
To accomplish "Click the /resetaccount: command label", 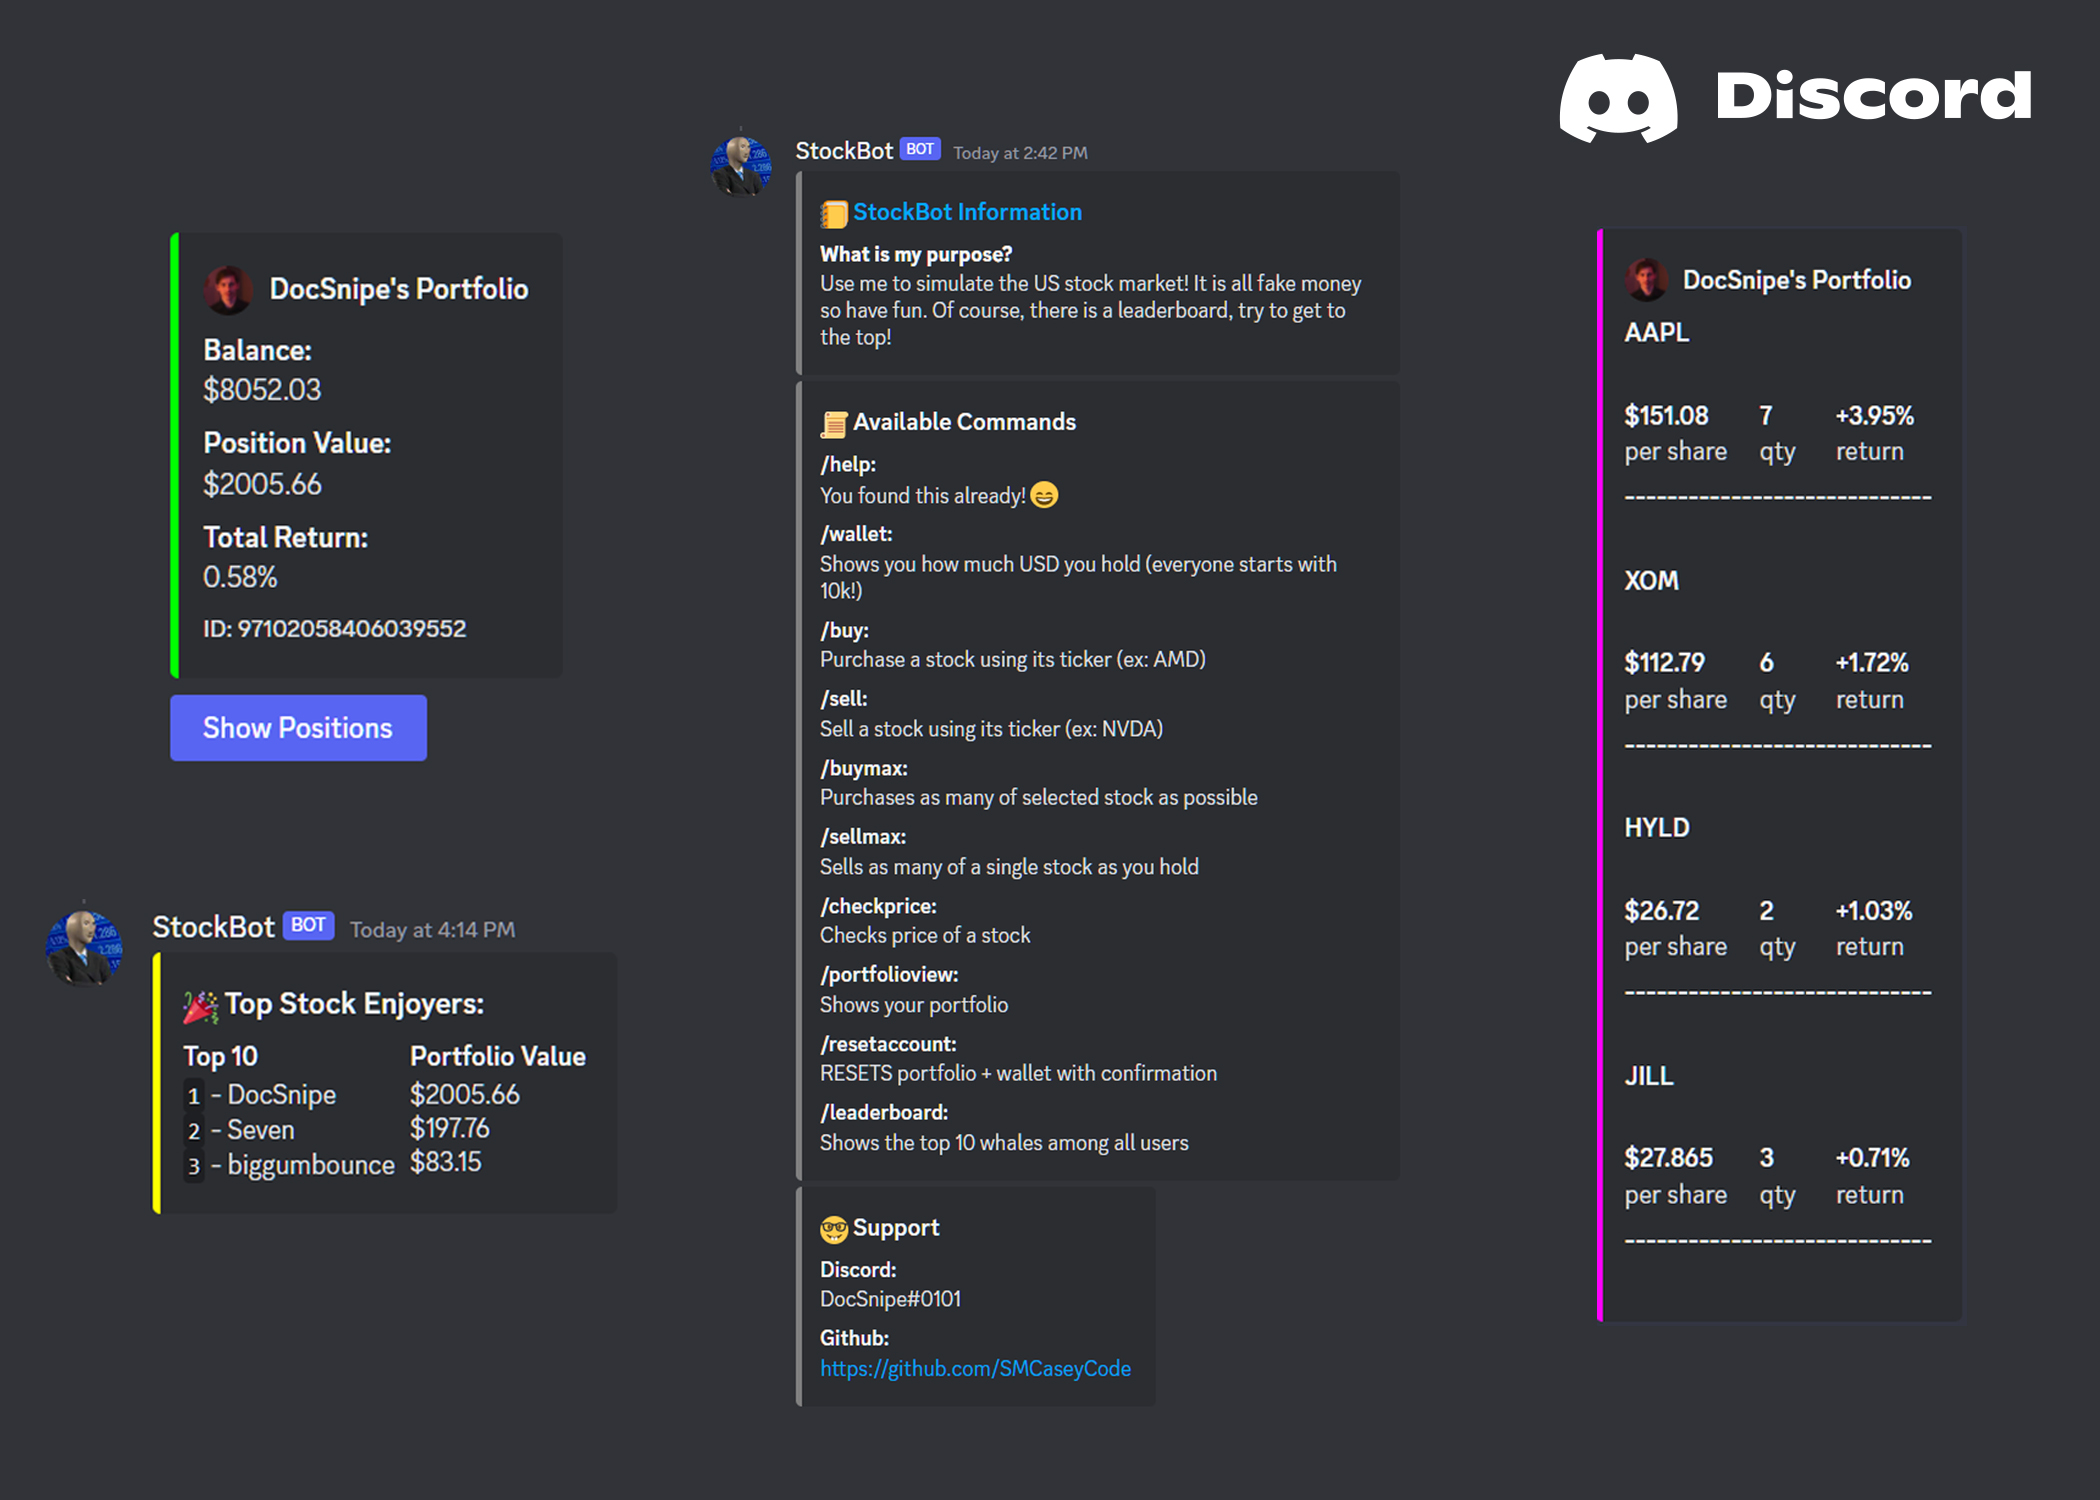I will [x=888, y=1044].
